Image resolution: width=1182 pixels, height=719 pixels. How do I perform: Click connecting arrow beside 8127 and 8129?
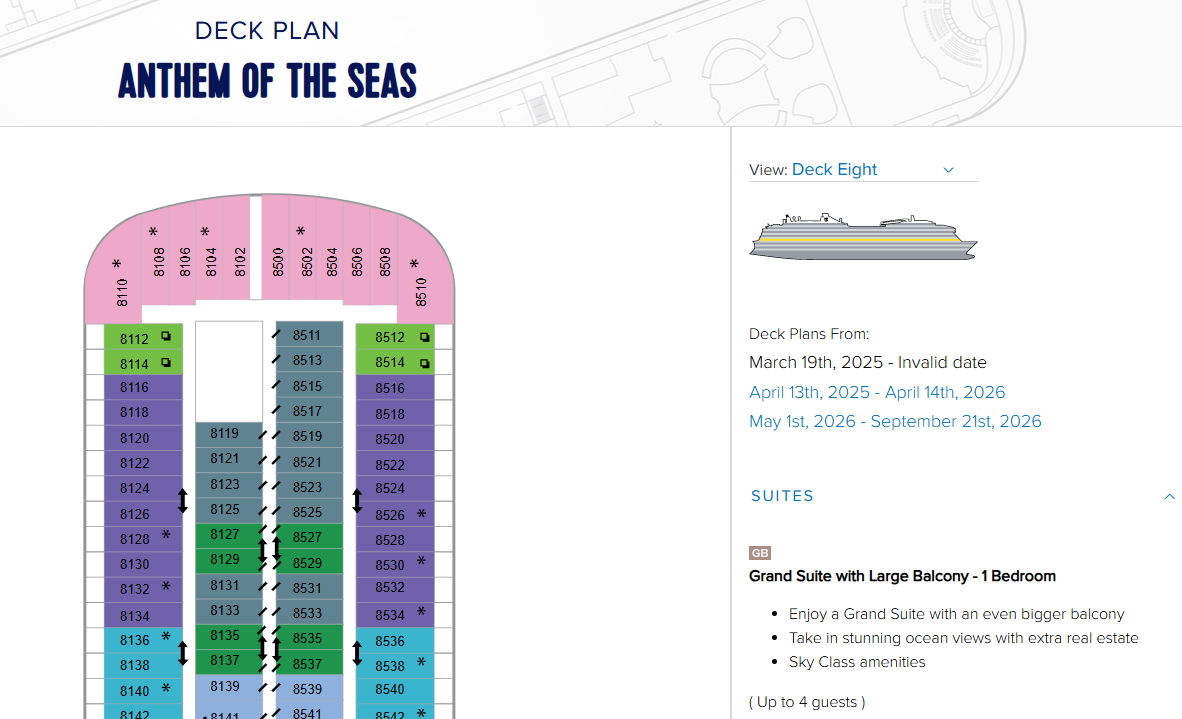click(x=262, y=550)
